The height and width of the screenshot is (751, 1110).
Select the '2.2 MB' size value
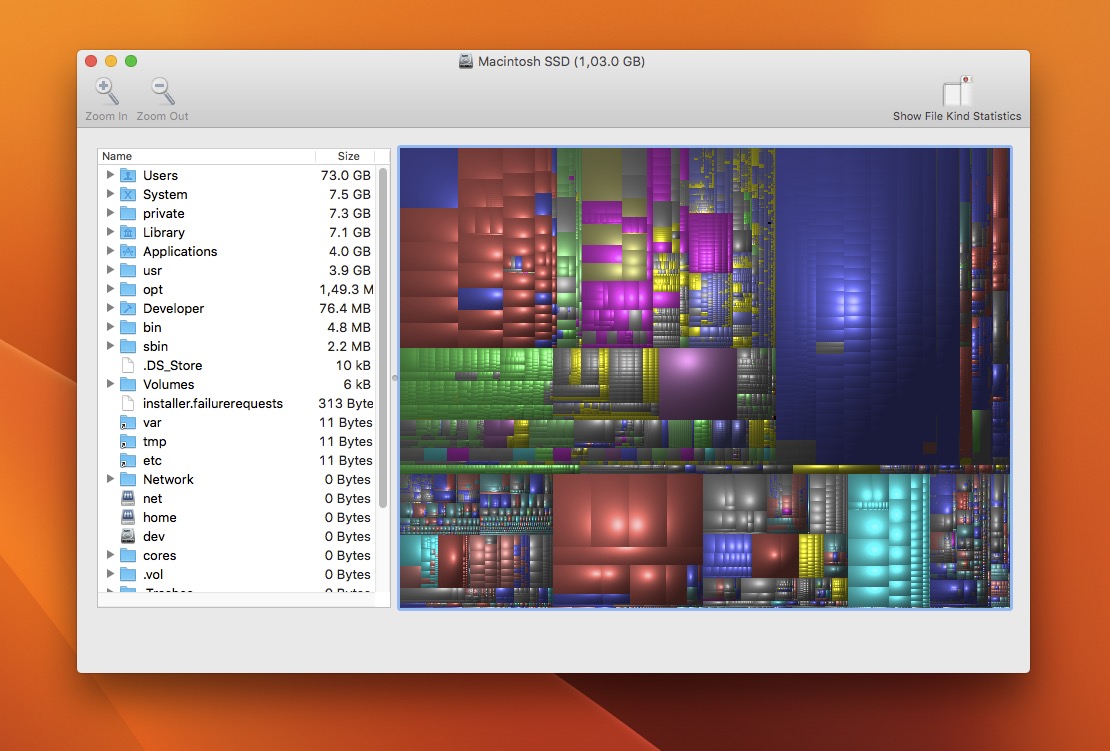pyautogui.click(x=349, y=346)
